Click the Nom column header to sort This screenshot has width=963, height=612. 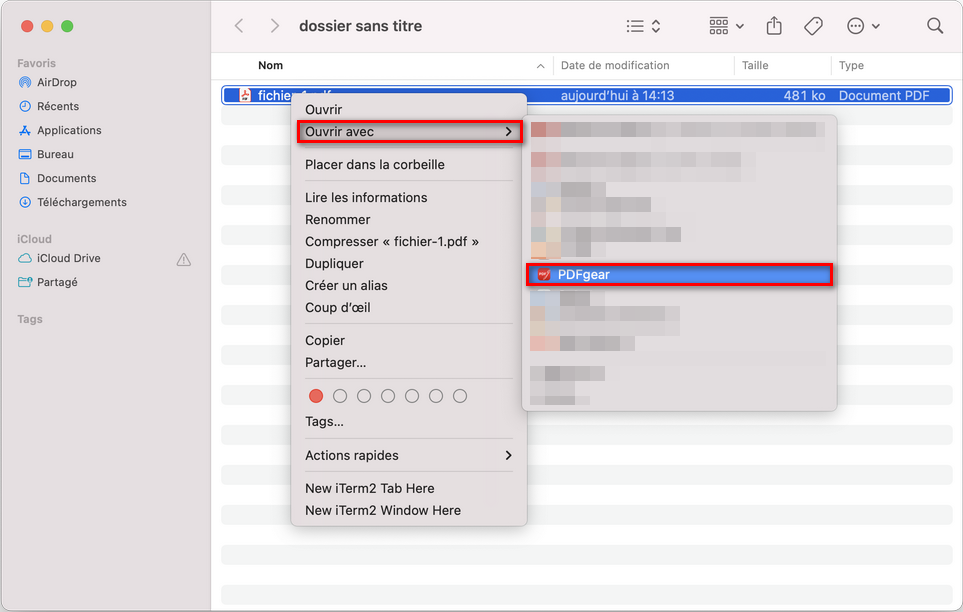[x=270, y=65]
